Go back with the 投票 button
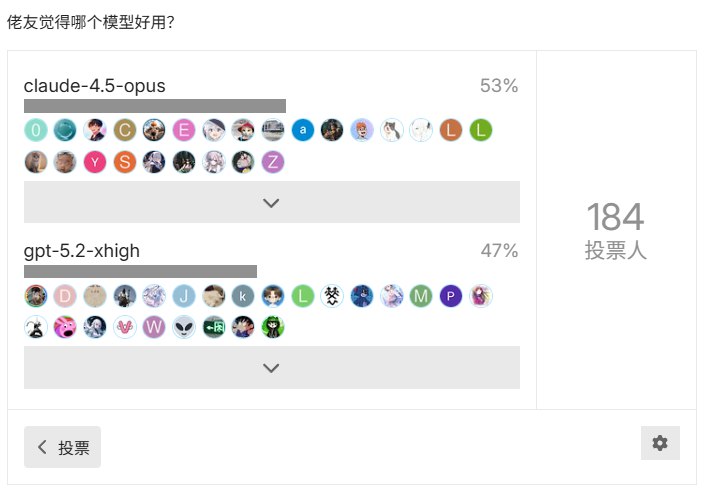This screenshot has height=493, width=706. [62, 448]
